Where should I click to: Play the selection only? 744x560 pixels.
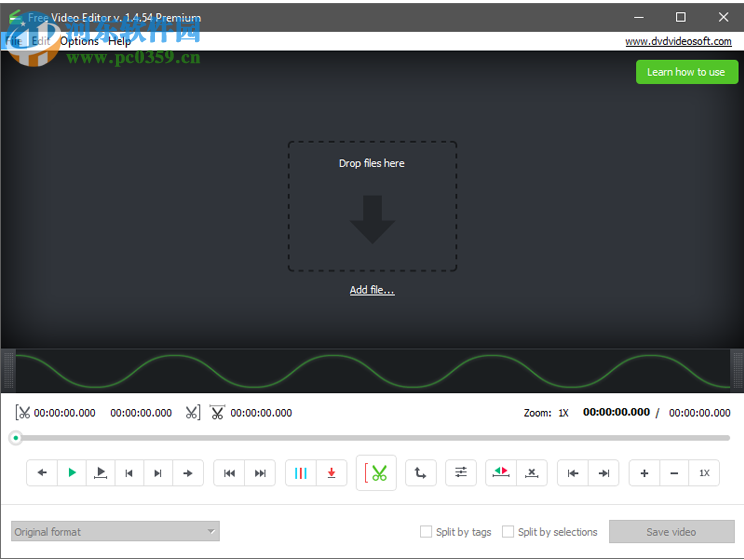click(101, 473)
